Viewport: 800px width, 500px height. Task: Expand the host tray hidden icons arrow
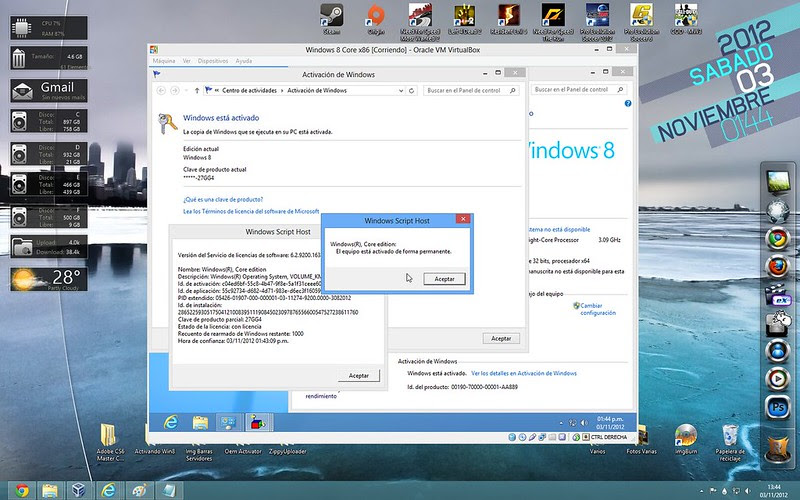tap(702, 491)
